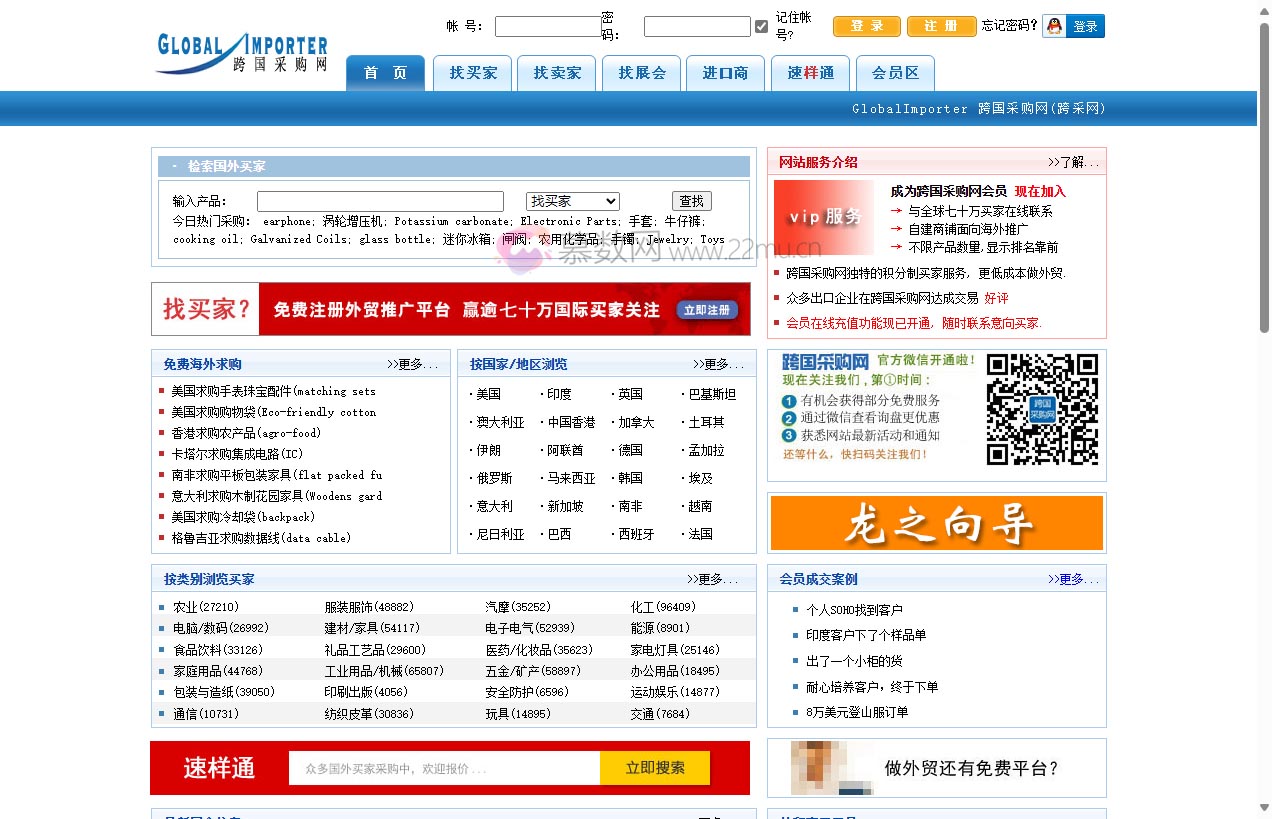Switch to the 找卖家 tab

coord(556,73)
